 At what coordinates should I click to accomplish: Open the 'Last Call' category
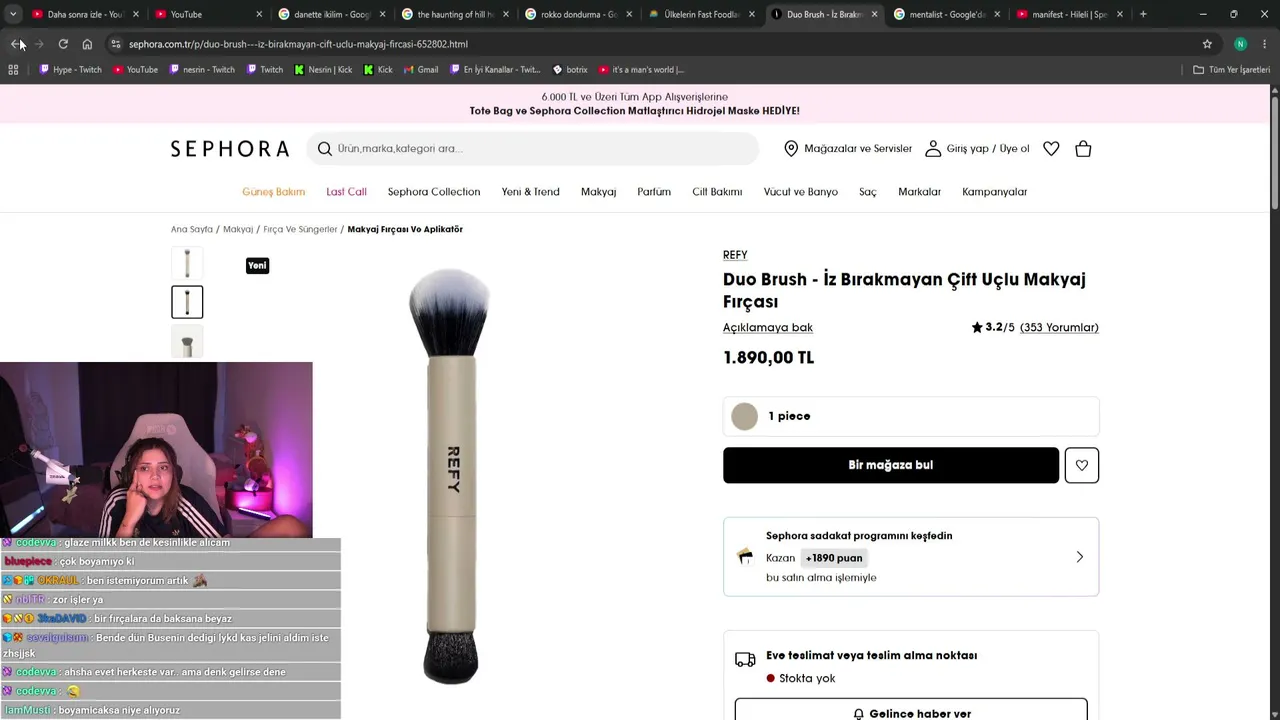[346, 192]
